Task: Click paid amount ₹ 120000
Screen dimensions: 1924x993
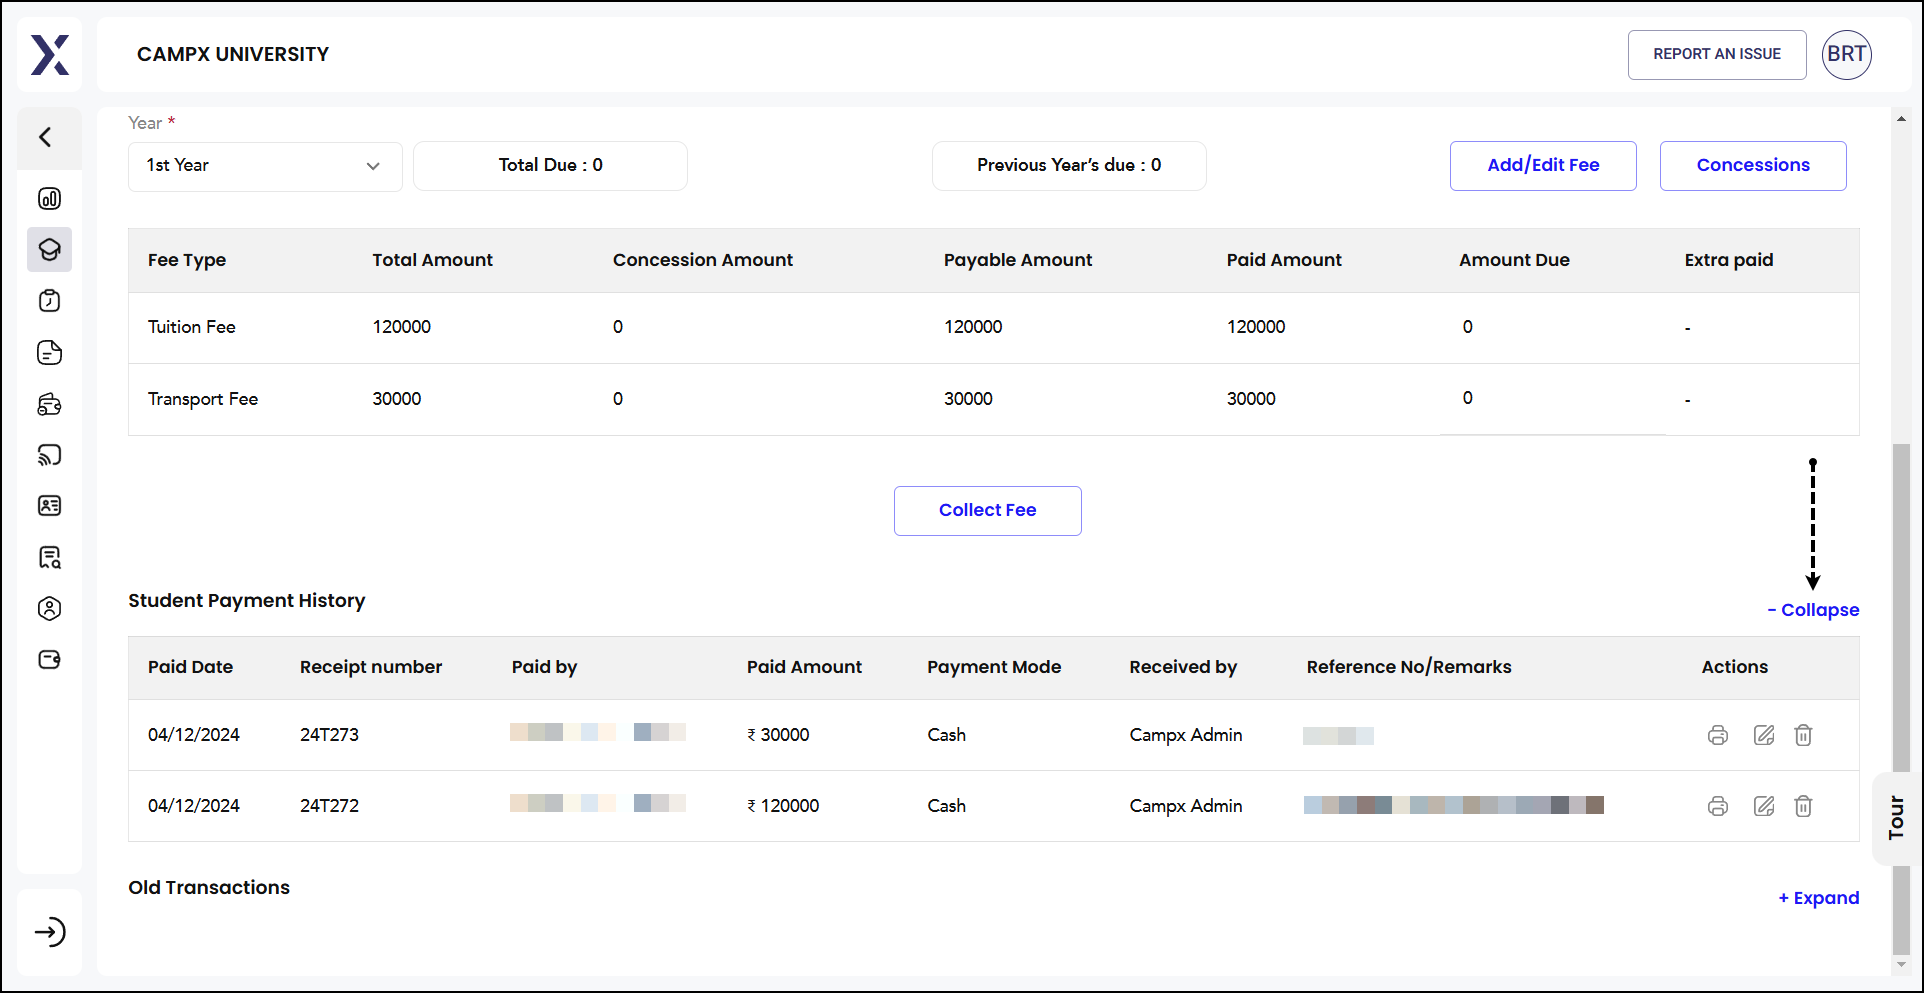Action: coord(783,806)
